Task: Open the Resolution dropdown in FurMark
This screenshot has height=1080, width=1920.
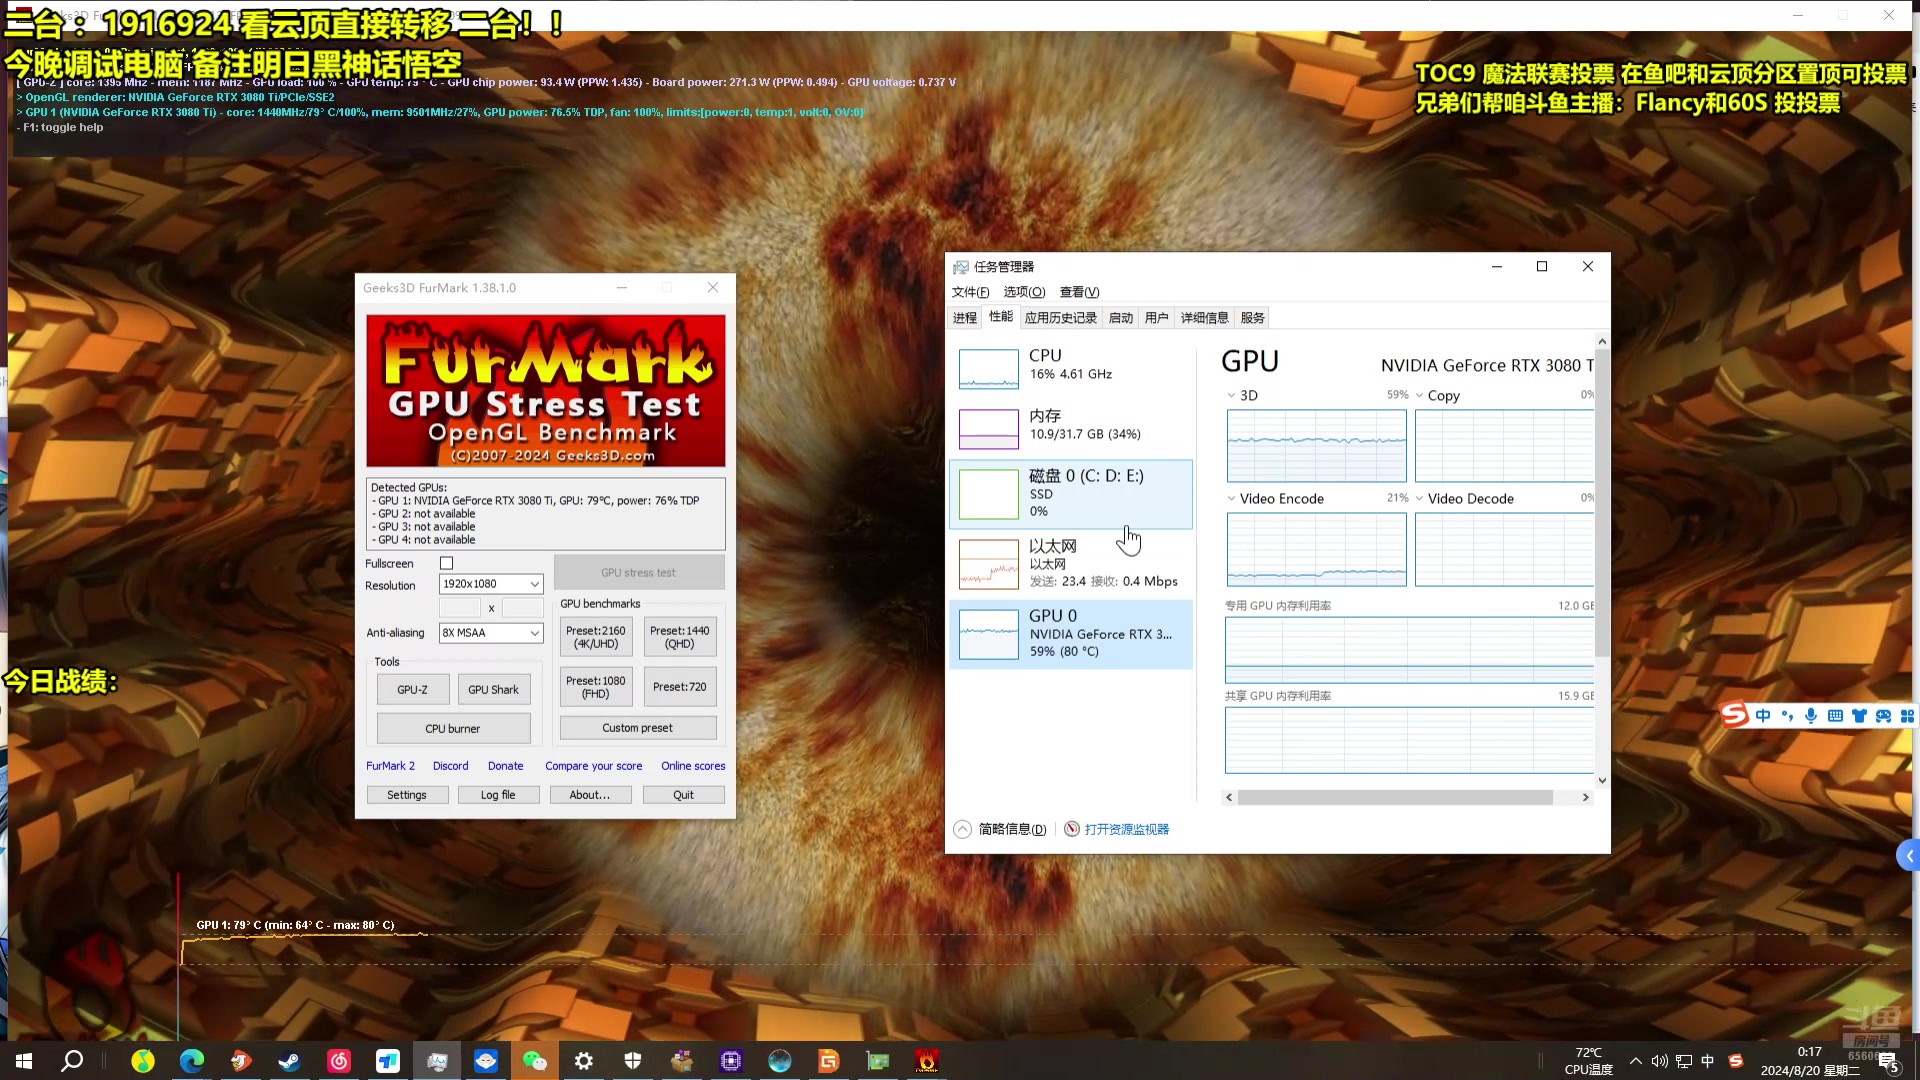Action: tap(491, 584)
